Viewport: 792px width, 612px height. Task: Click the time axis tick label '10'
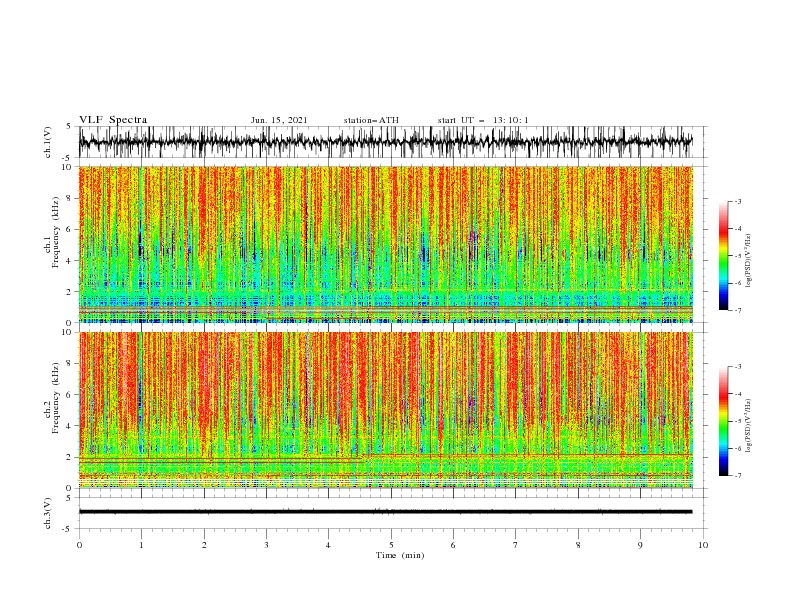[x=703, y=545]
